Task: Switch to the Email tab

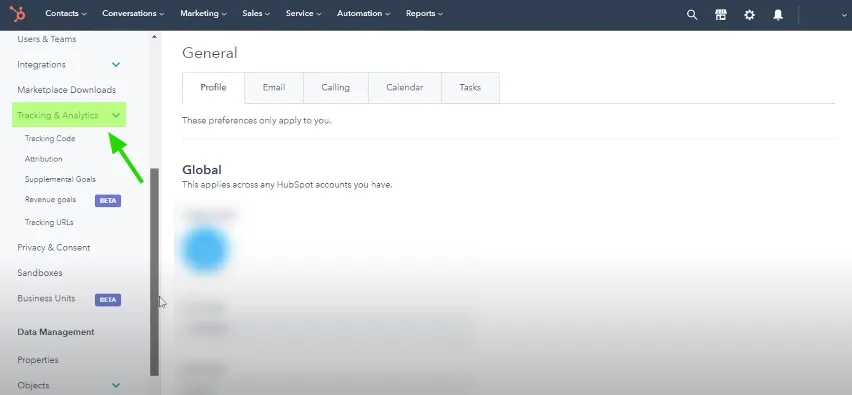Action: (274, 87)
